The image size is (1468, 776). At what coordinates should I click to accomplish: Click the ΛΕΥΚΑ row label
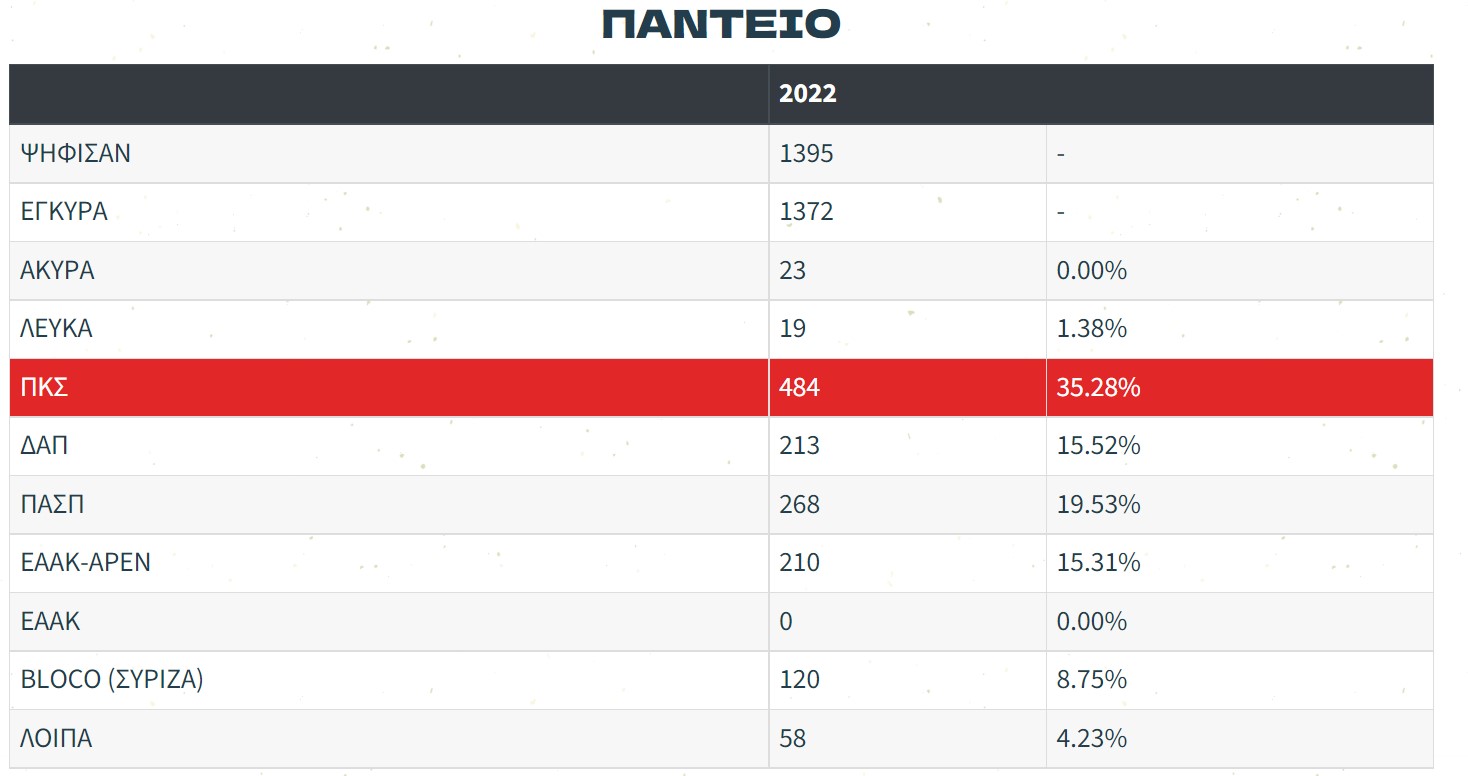click(57, 328)
